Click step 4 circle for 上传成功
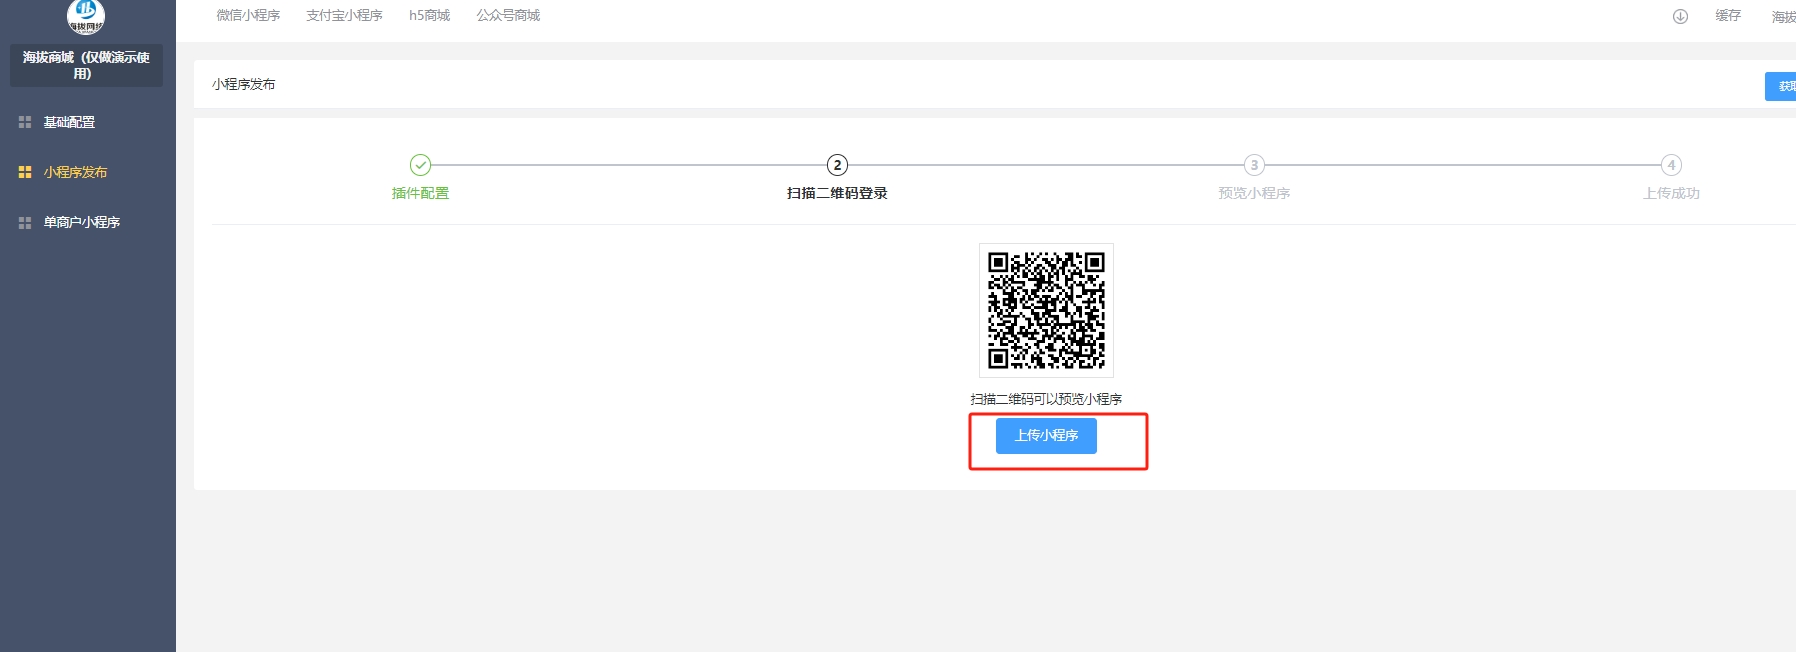The width and height of the screenshot is (1796, 652). (1671, 165)
